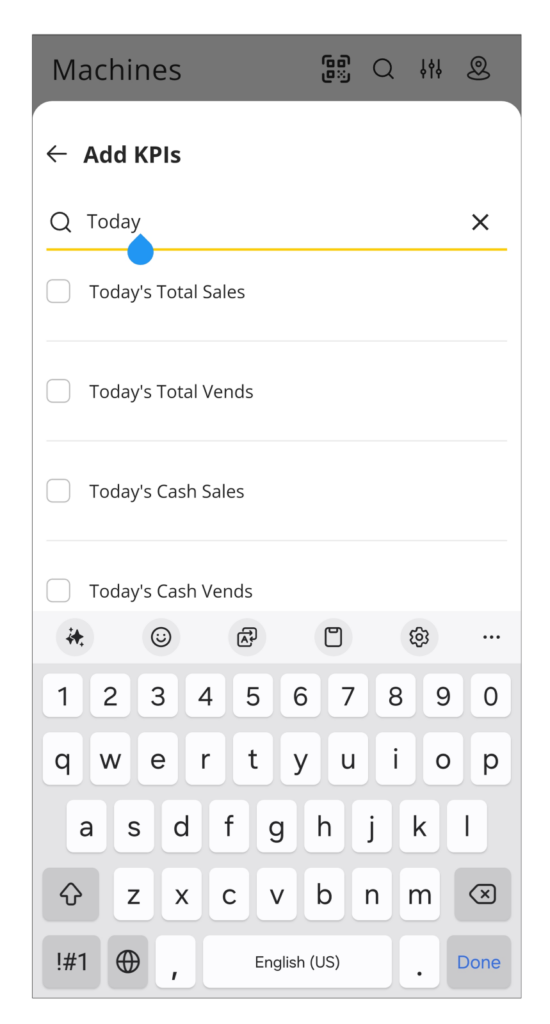Screen dimensions: 550x1024
Task: Tap the Done key on keyboard
Action: tap(479, 962)
